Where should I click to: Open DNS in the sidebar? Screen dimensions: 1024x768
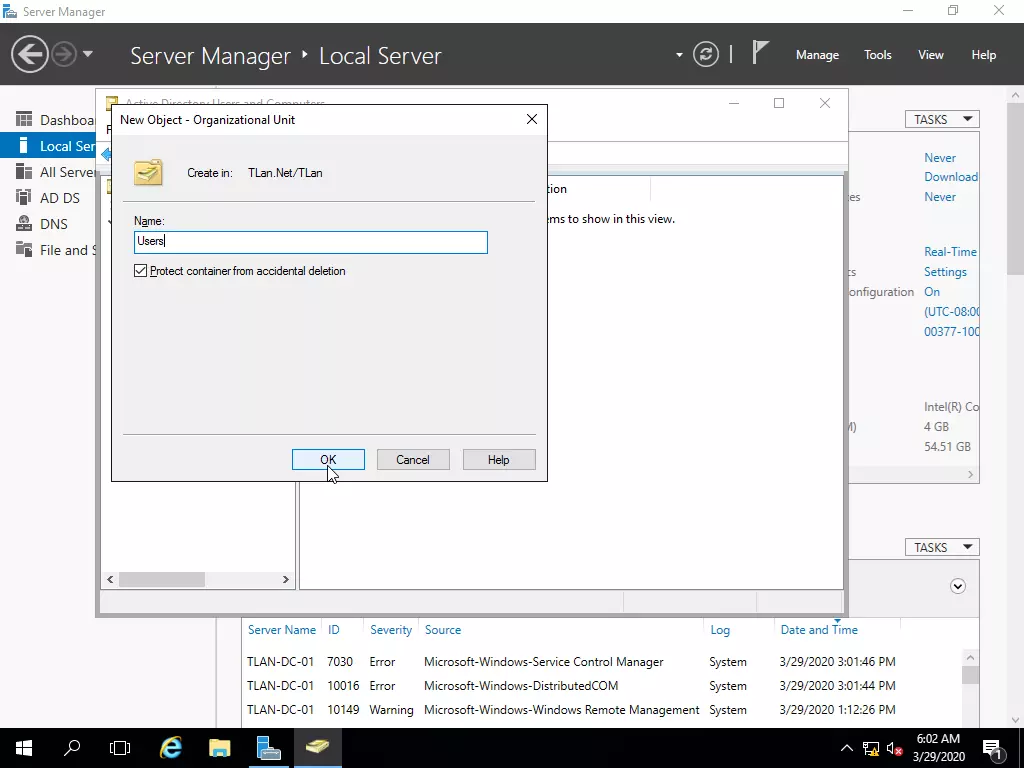48,224
